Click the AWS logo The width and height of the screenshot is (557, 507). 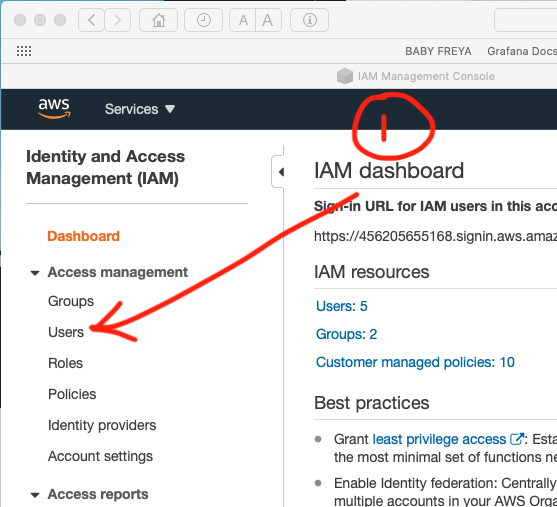click(x=54, y=108)
